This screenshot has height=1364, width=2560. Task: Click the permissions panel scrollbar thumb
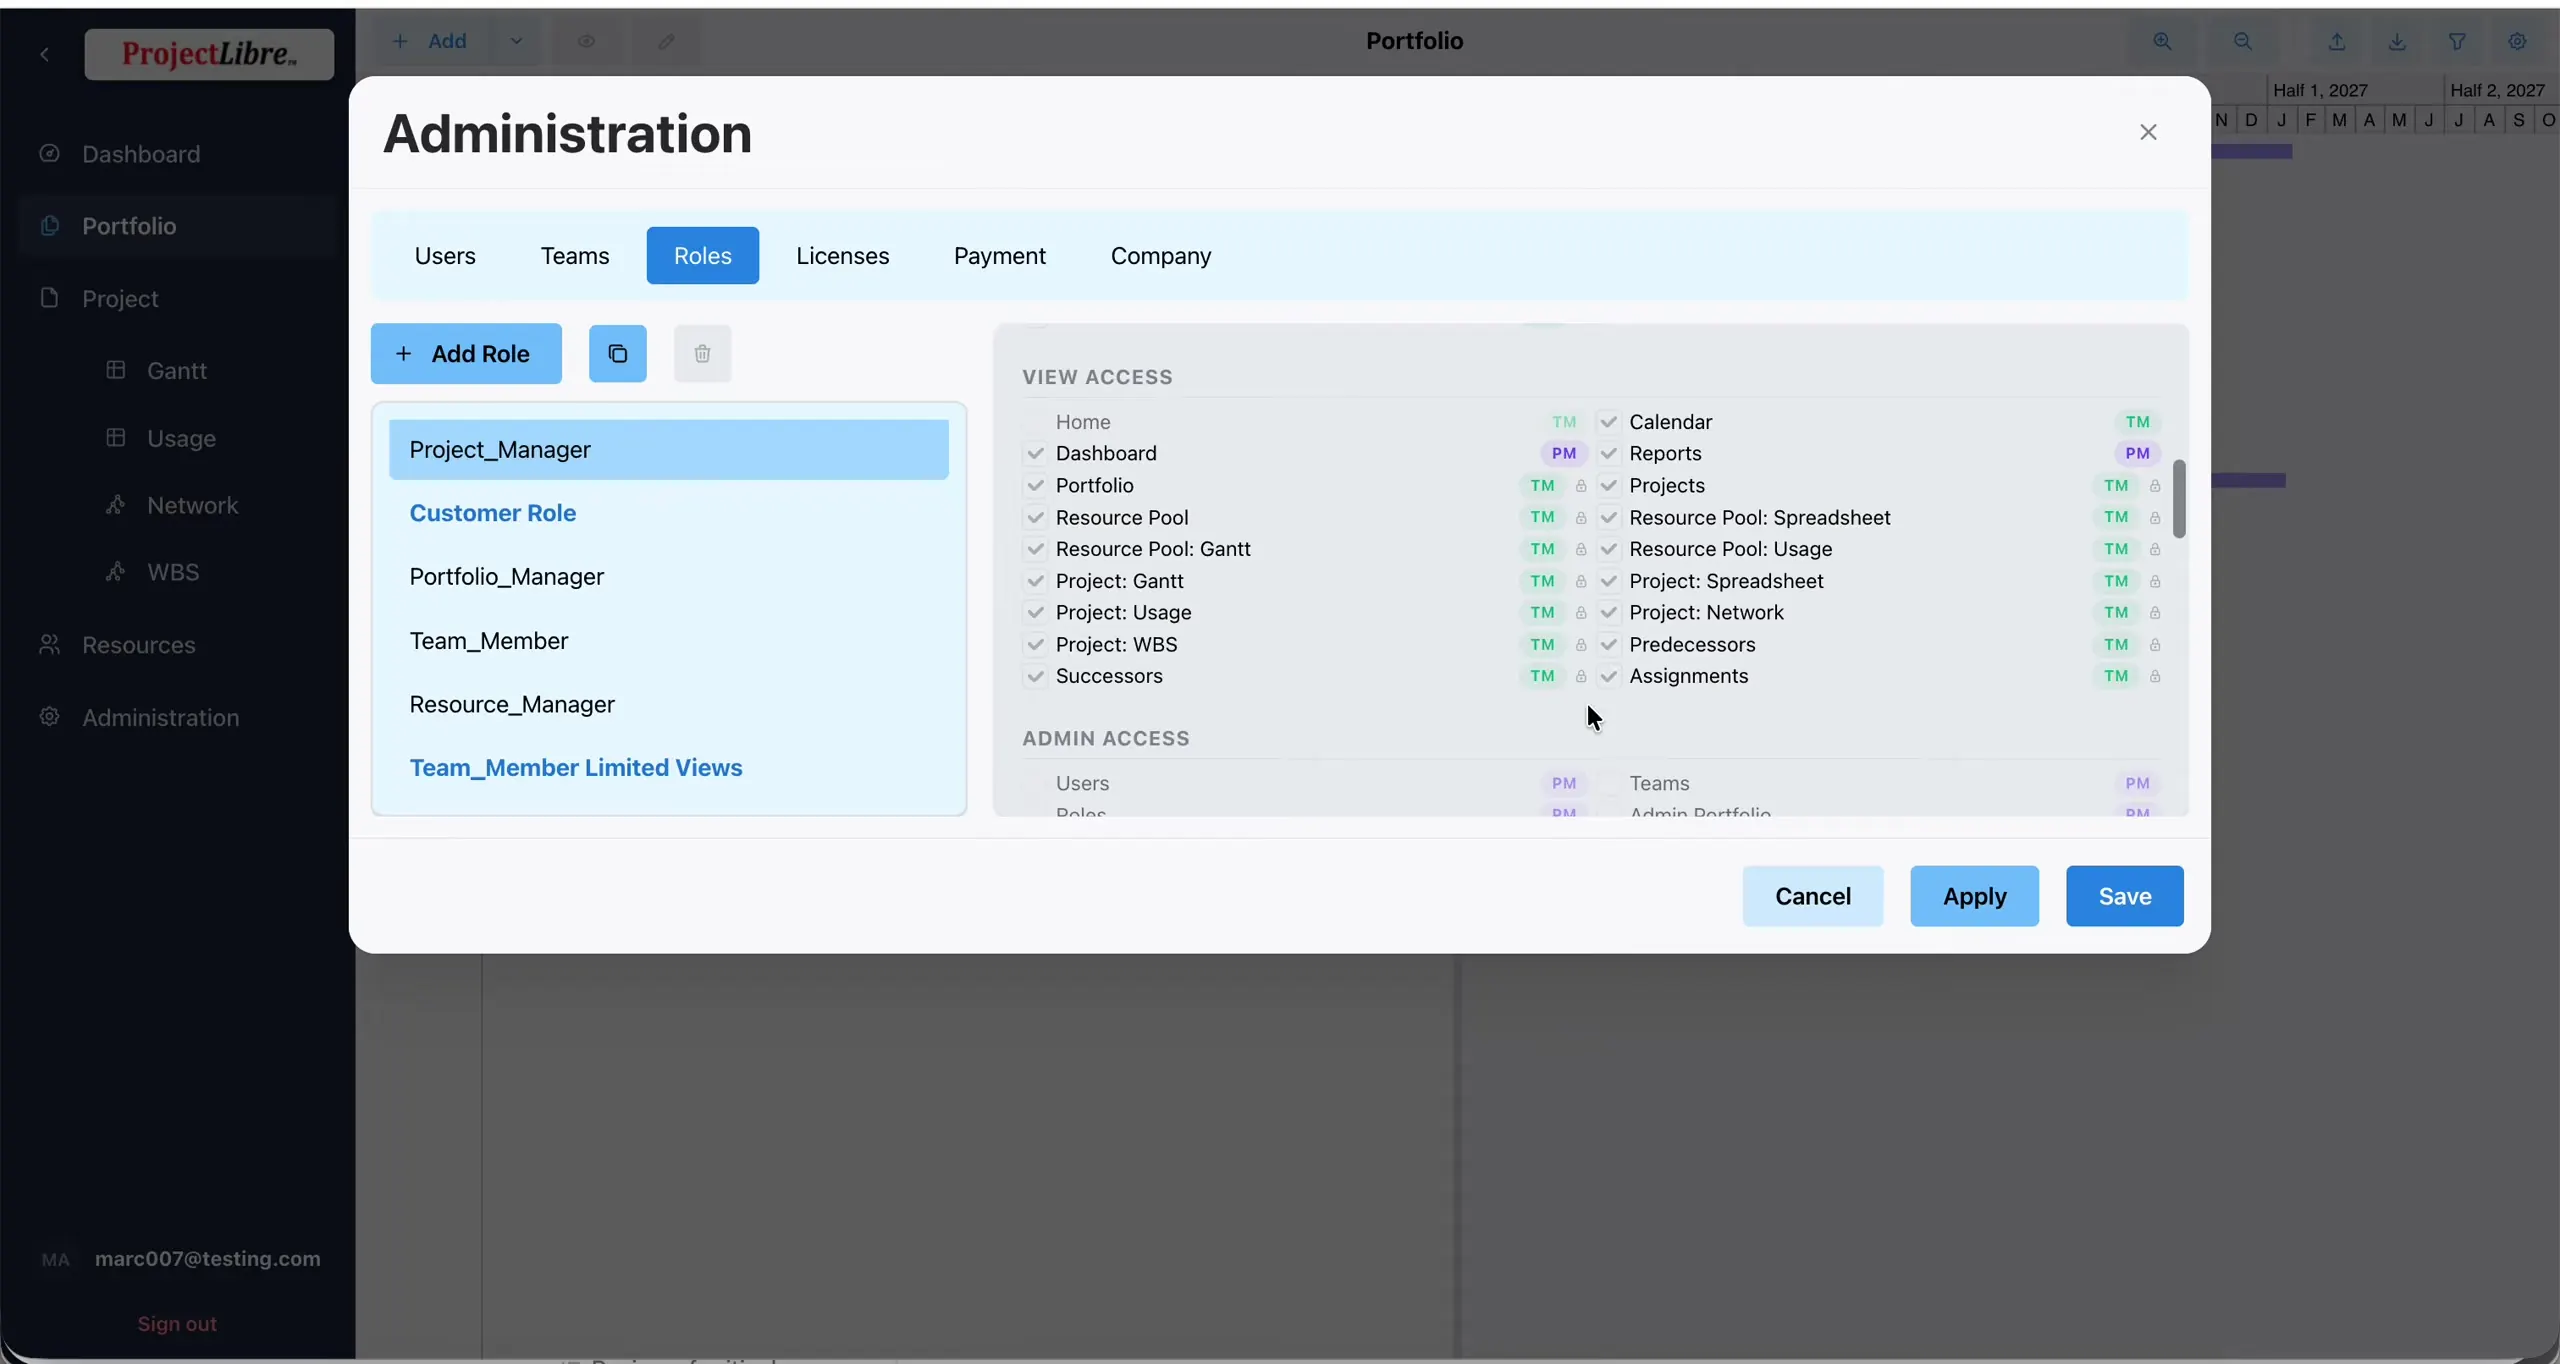2179,499
